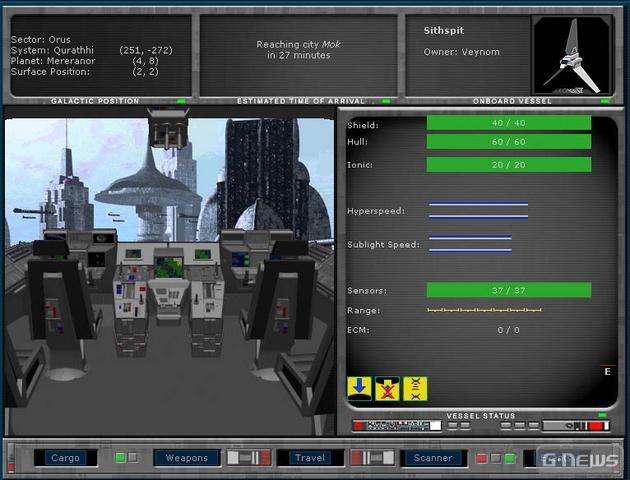This screenshot has width=630, height=480.
Task: Click the Hull 60 / 60 bar
Action: pos(509,142)
